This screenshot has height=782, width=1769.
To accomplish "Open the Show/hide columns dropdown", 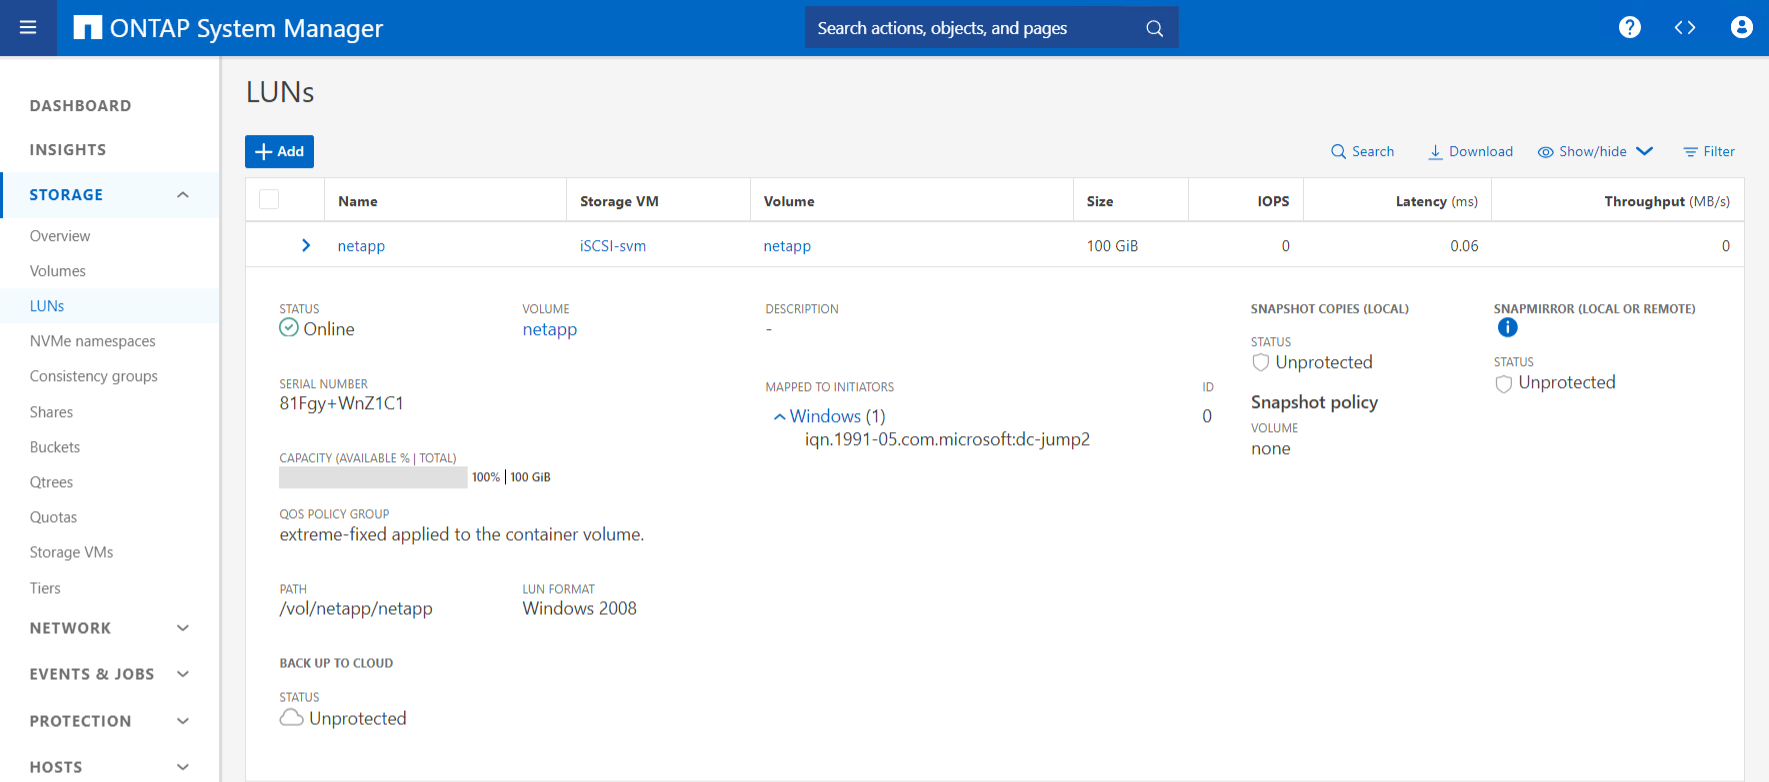I will [x=1595, y=151].
